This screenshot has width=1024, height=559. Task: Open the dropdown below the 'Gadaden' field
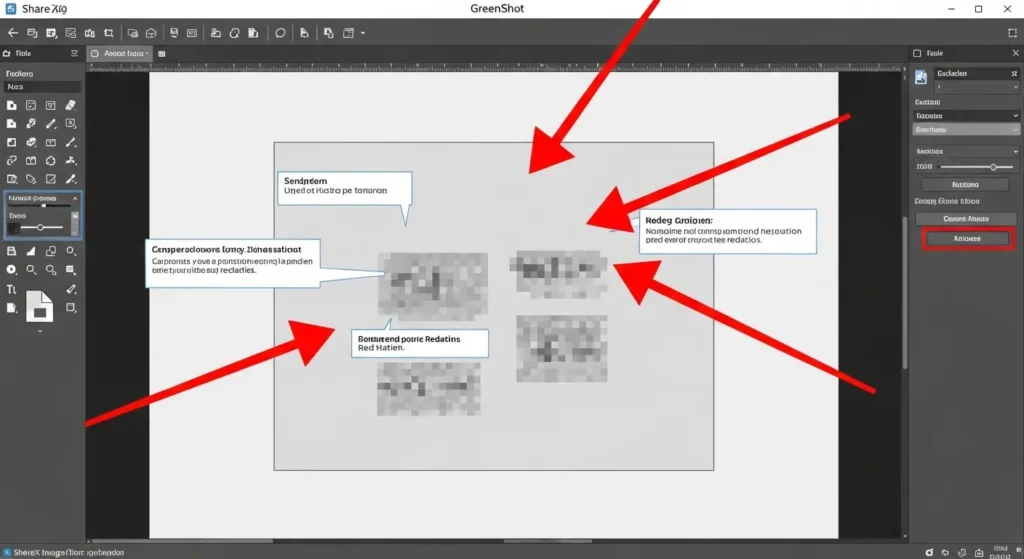pyautogui.click(x=976, y=87)
